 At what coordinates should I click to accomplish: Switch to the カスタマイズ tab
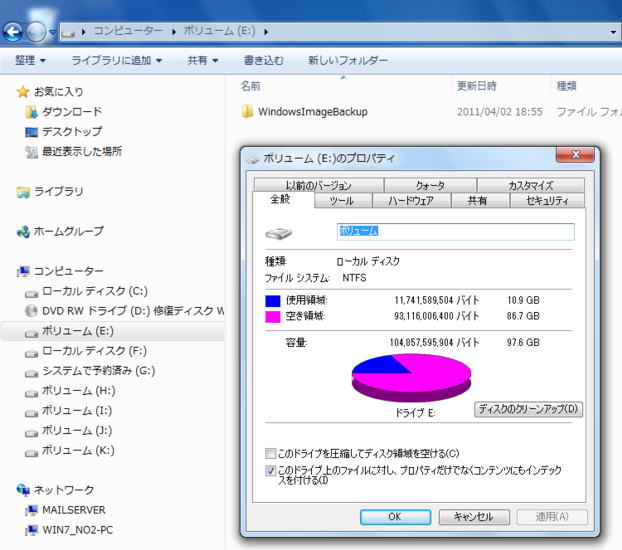[x=530, y=185]
